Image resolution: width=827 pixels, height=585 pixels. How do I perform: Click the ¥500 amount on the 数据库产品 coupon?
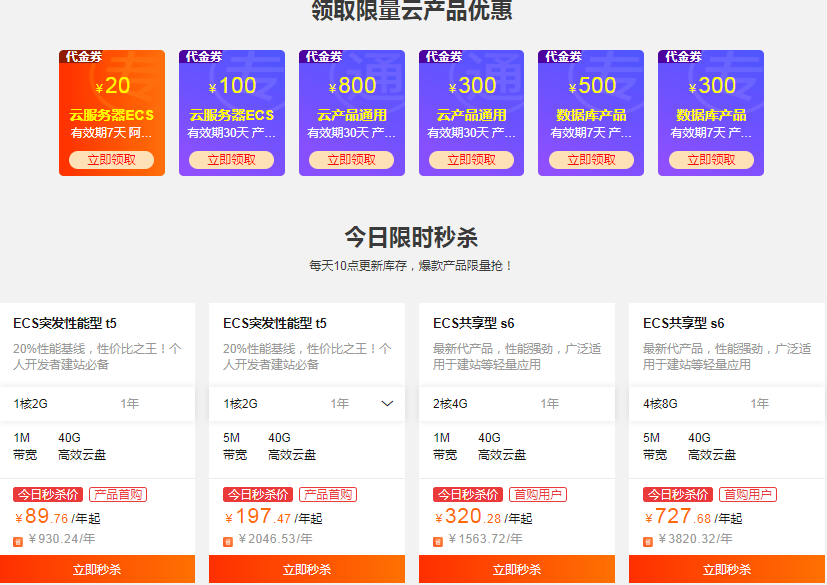pos(592,85)
